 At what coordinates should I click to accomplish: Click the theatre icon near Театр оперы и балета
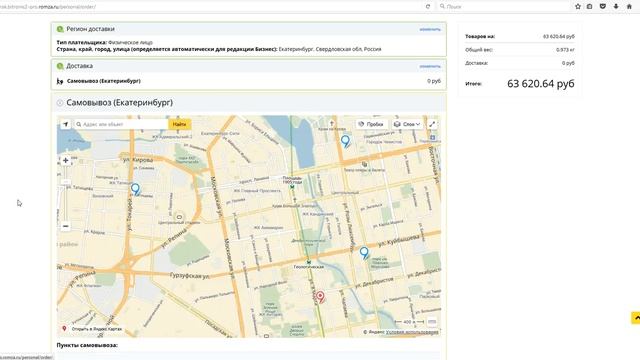pos(364,164)
